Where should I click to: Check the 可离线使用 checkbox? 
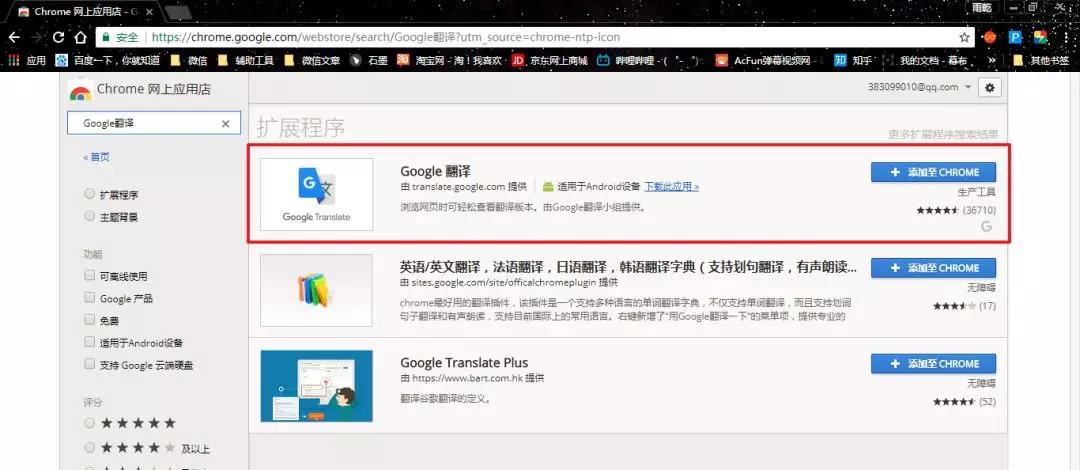pyautogui.click(x=90, y=276)
